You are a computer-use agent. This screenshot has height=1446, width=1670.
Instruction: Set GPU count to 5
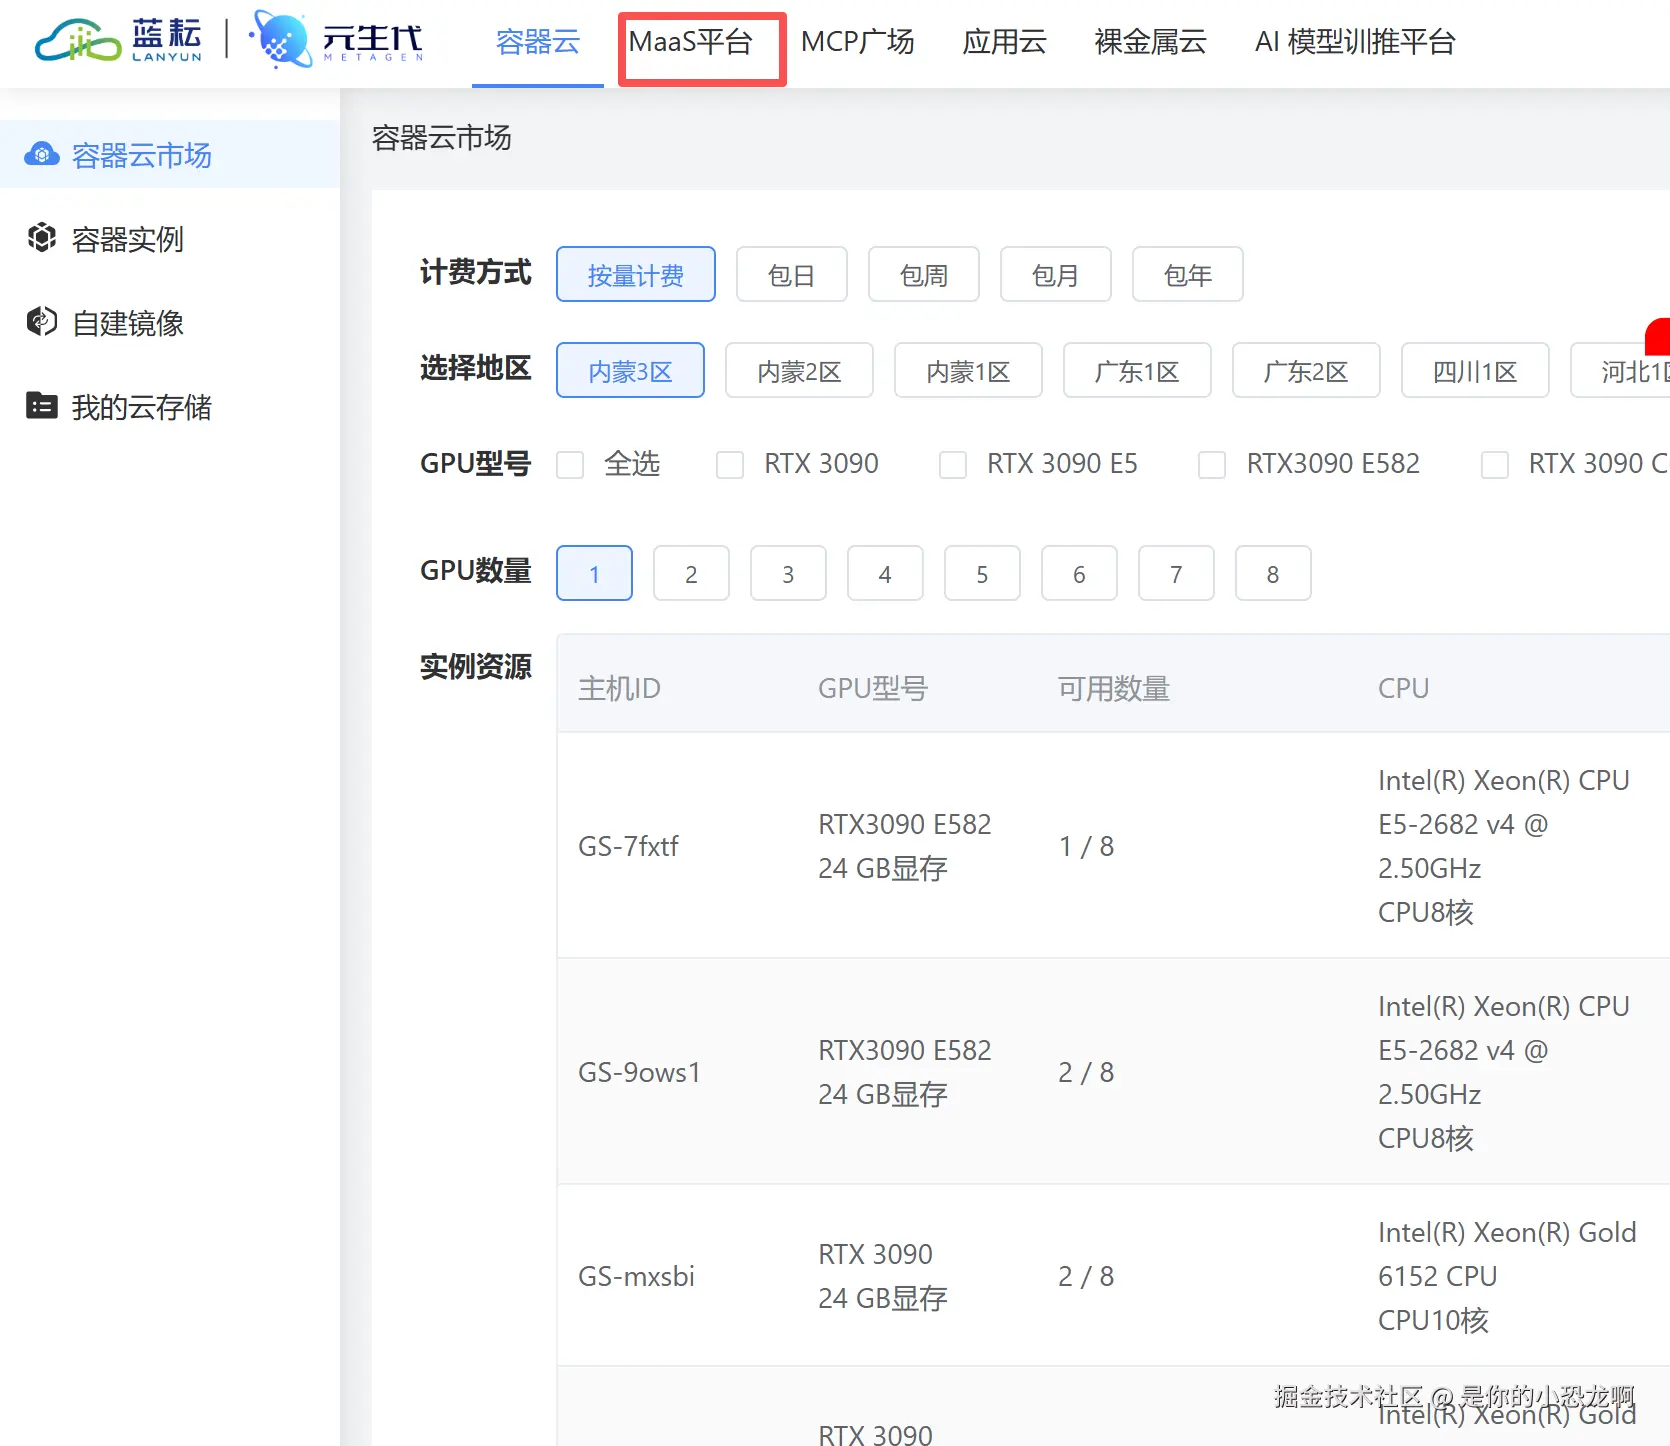click(982, 573)
